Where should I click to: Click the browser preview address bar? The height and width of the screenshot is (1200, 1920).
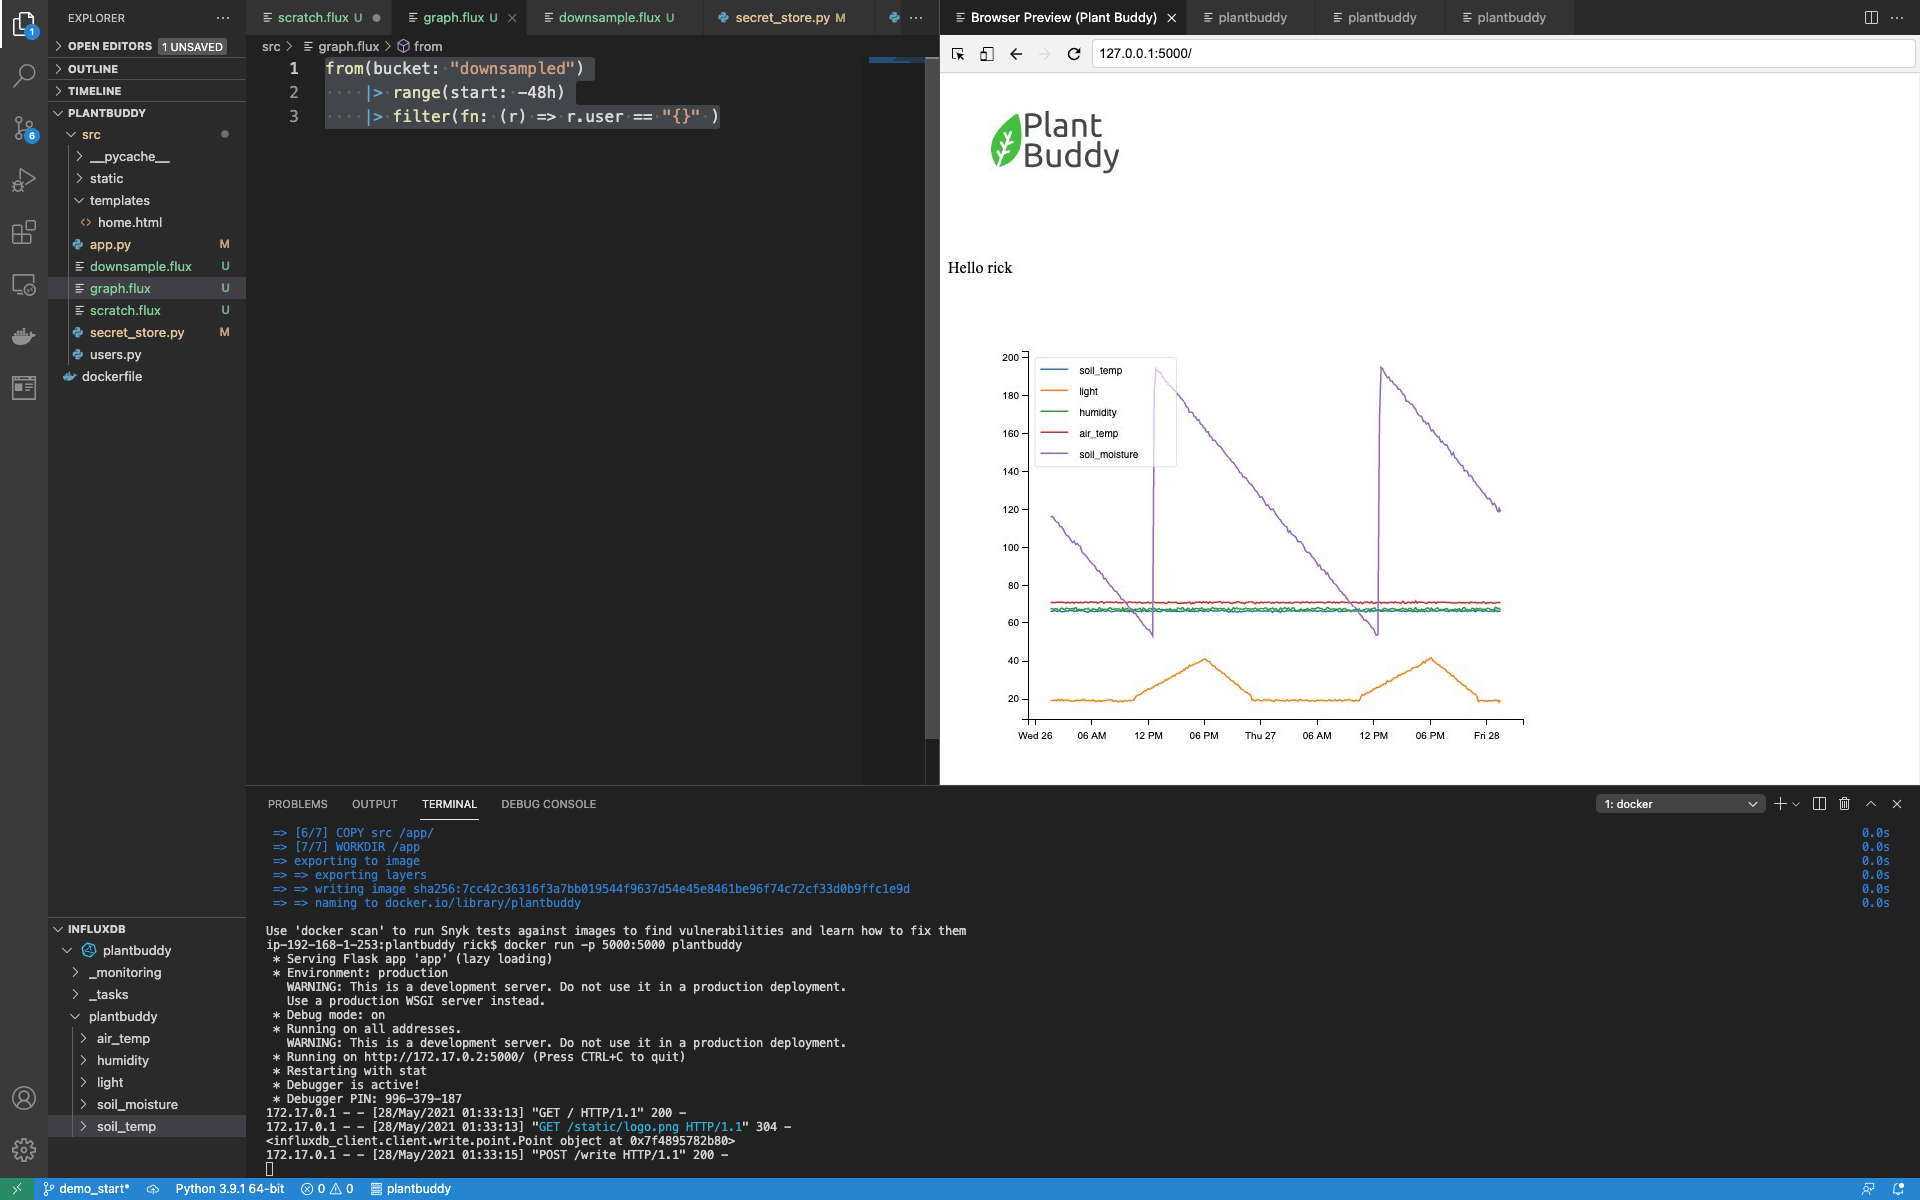[x=1400, y=54]
